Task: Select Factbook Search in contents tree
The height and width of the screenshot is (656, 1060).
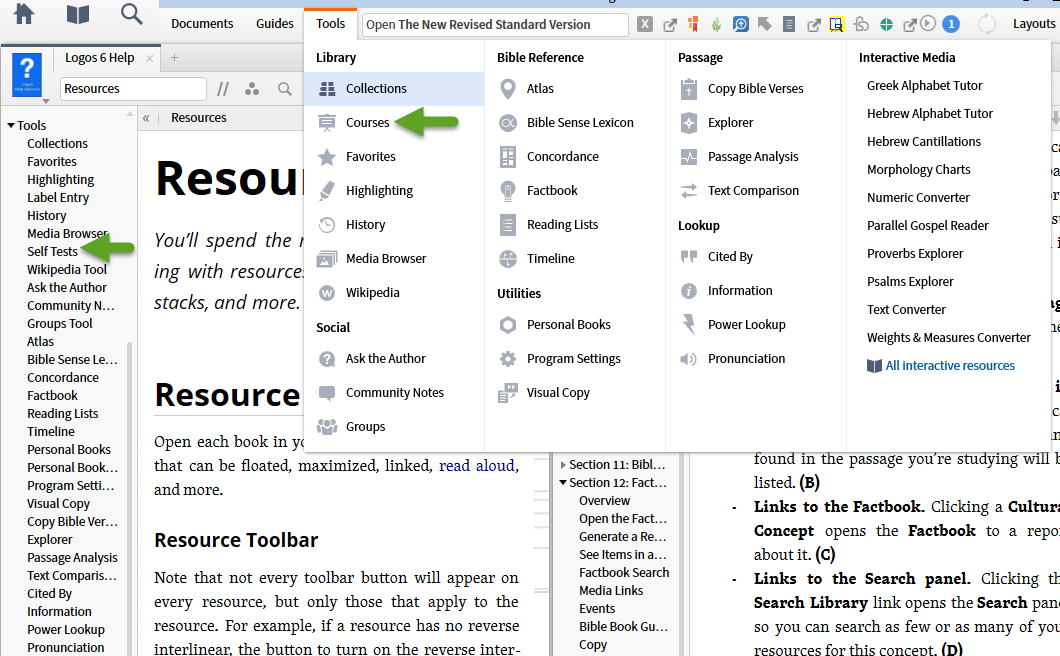Action: click(624, 573)
